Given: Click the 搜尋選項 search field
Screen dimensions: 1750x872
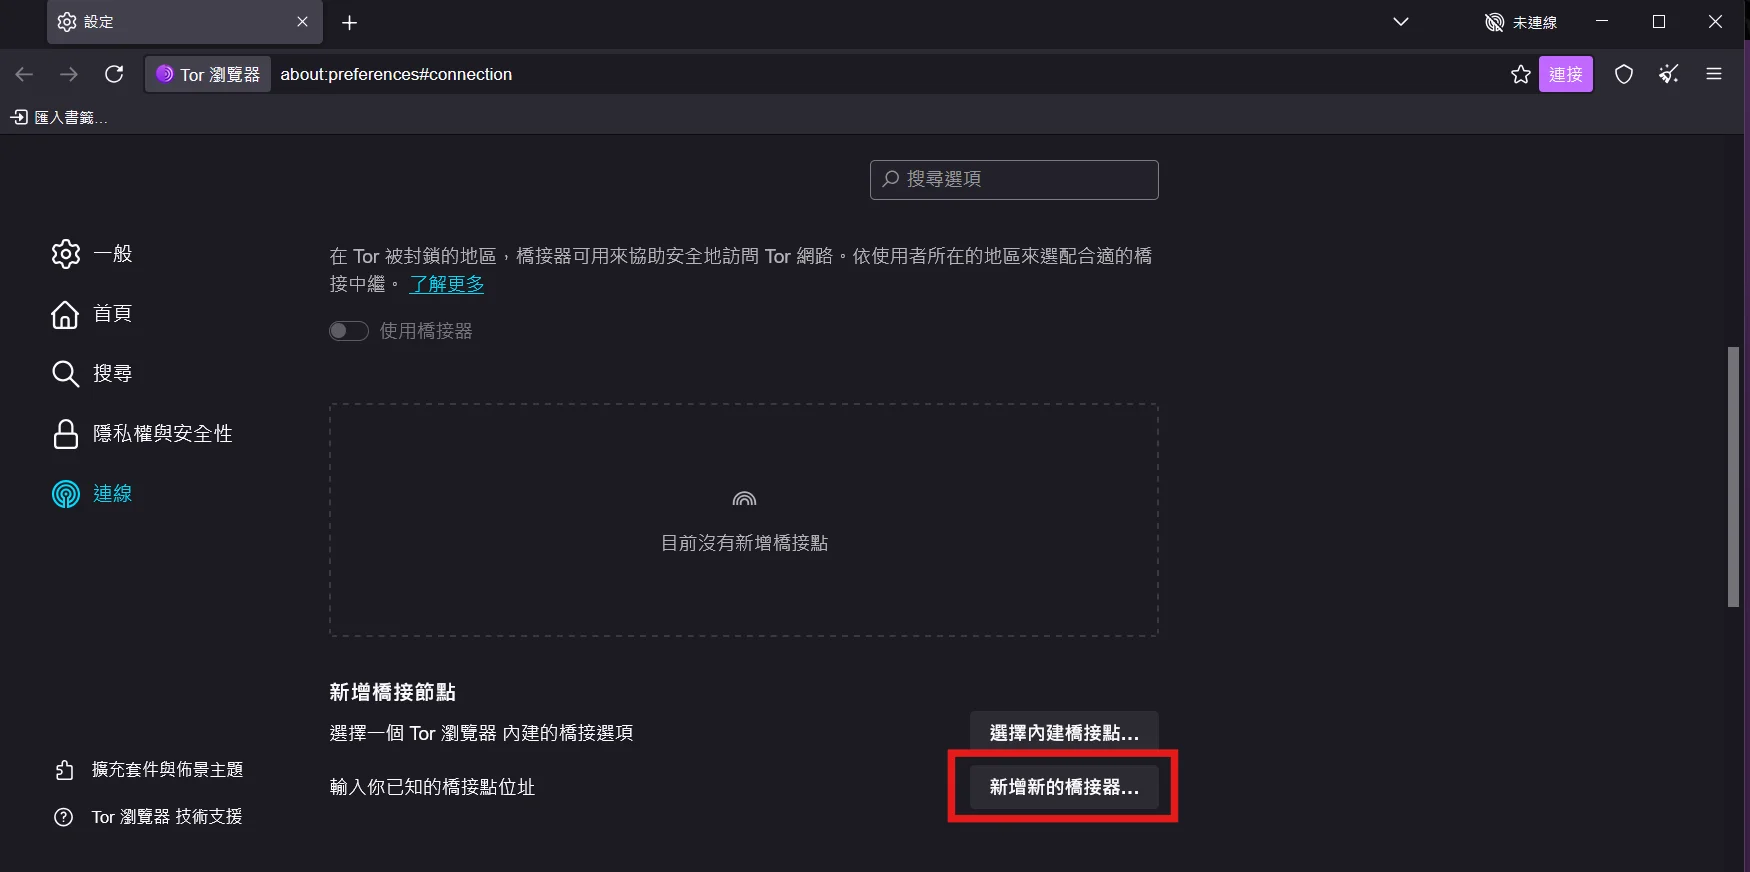Looking at the screenshot, I should tap(1014, 180).
